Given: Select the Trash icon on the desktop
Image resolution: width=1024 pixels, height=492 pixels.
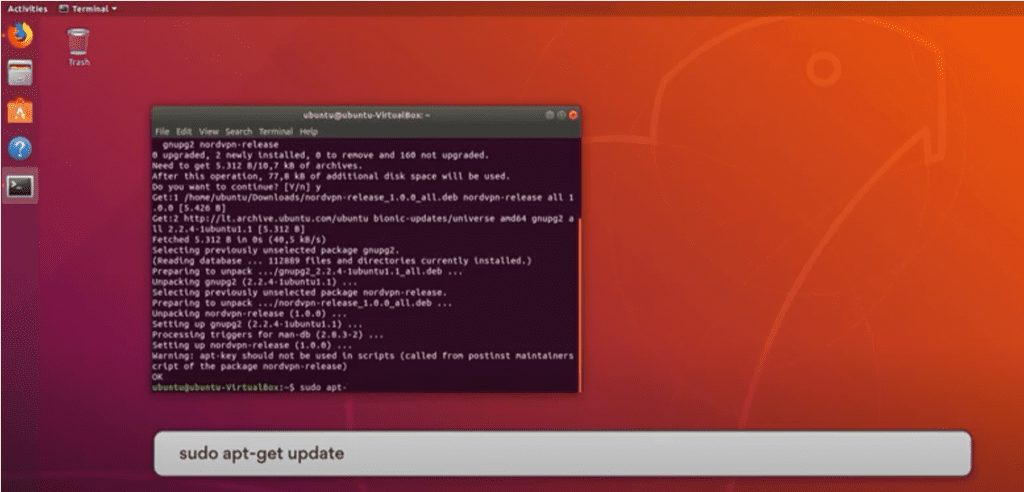Looking at the screenshot, I should [x=78, y=45].
